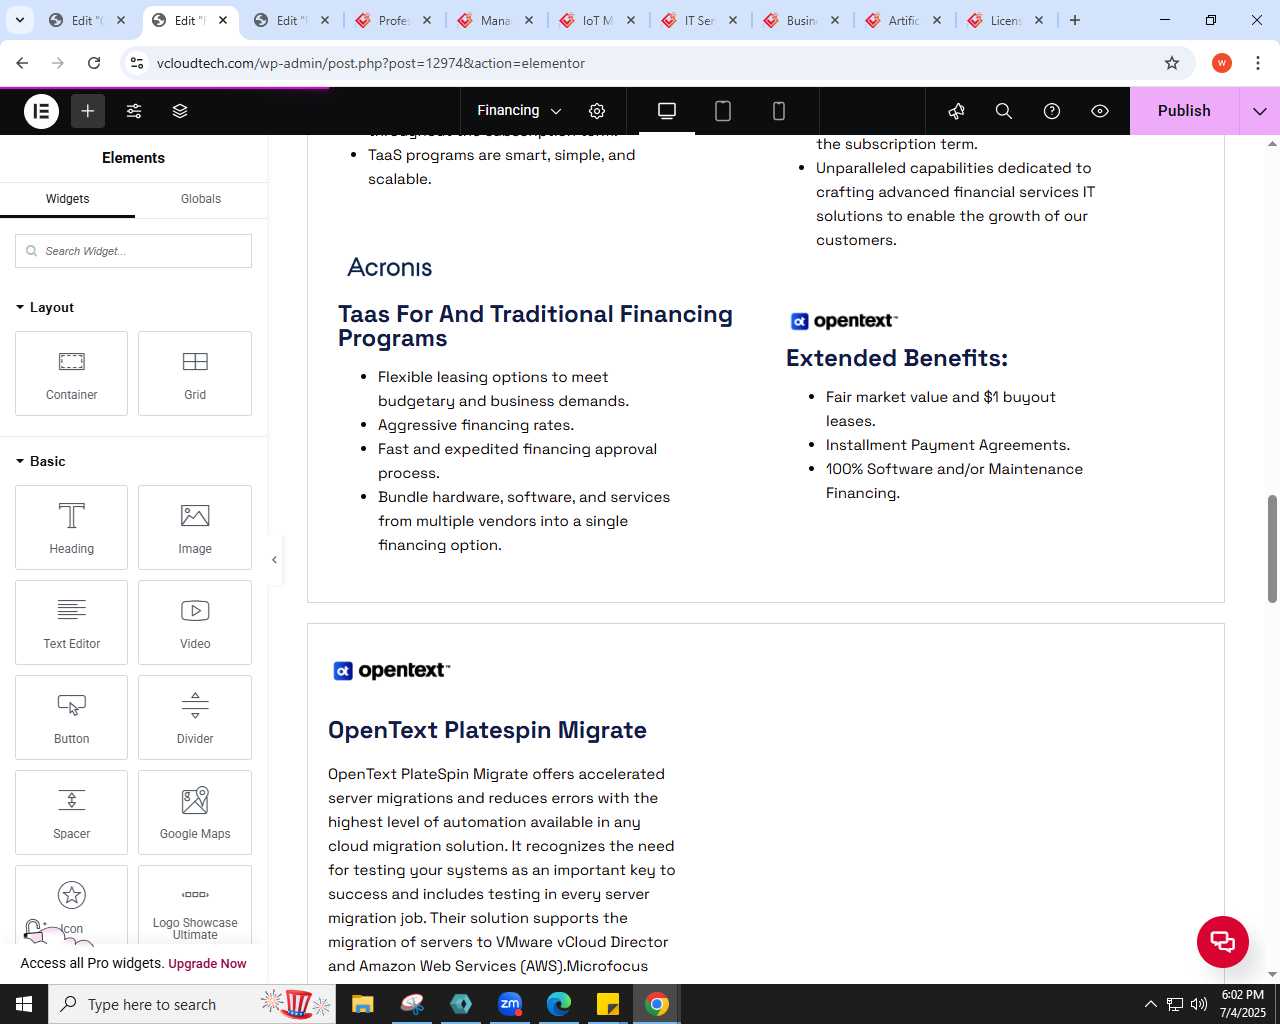Collapse the Basic widgets section
Screen dimensions: 1280x1024
(x=41, y=461)
